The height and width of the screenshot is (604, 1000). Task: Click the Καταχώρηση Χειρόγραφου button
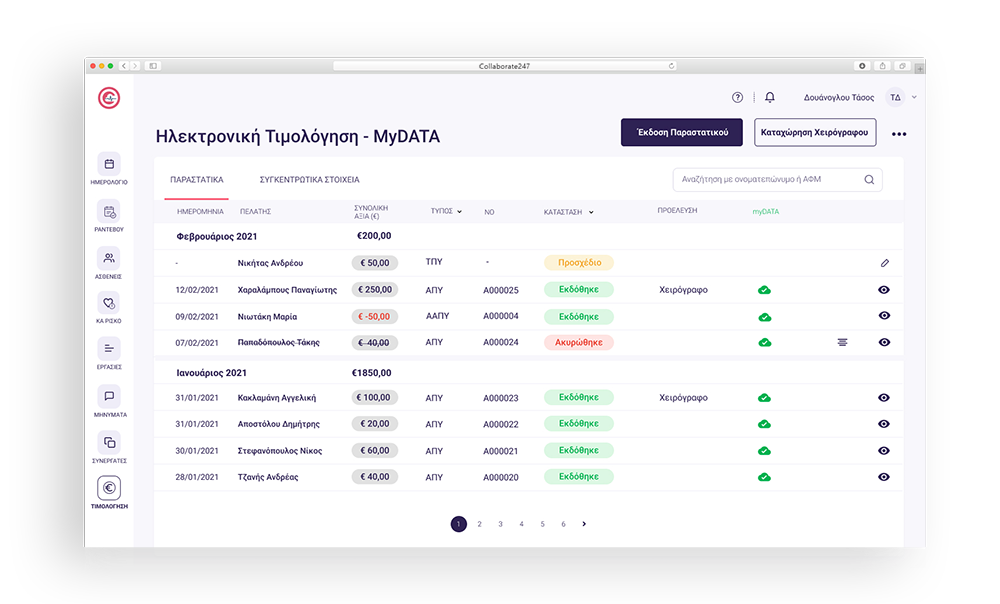tap(815, 132)
